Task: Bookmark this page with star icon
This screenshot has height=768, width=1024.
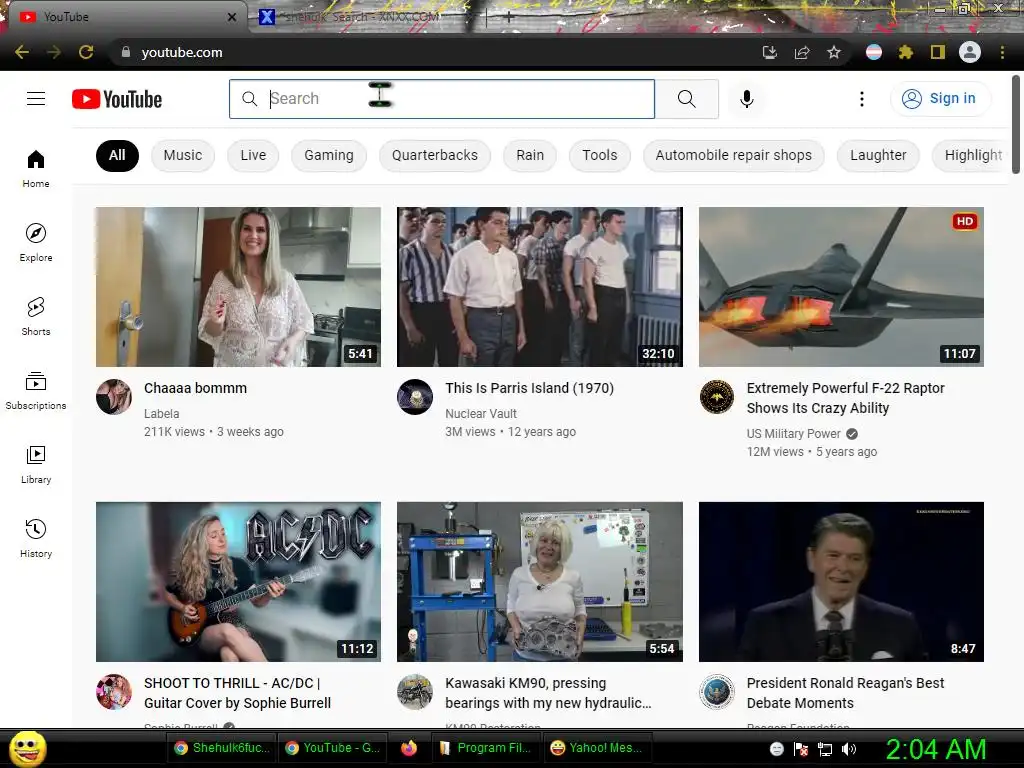Action: pos(833,52)
